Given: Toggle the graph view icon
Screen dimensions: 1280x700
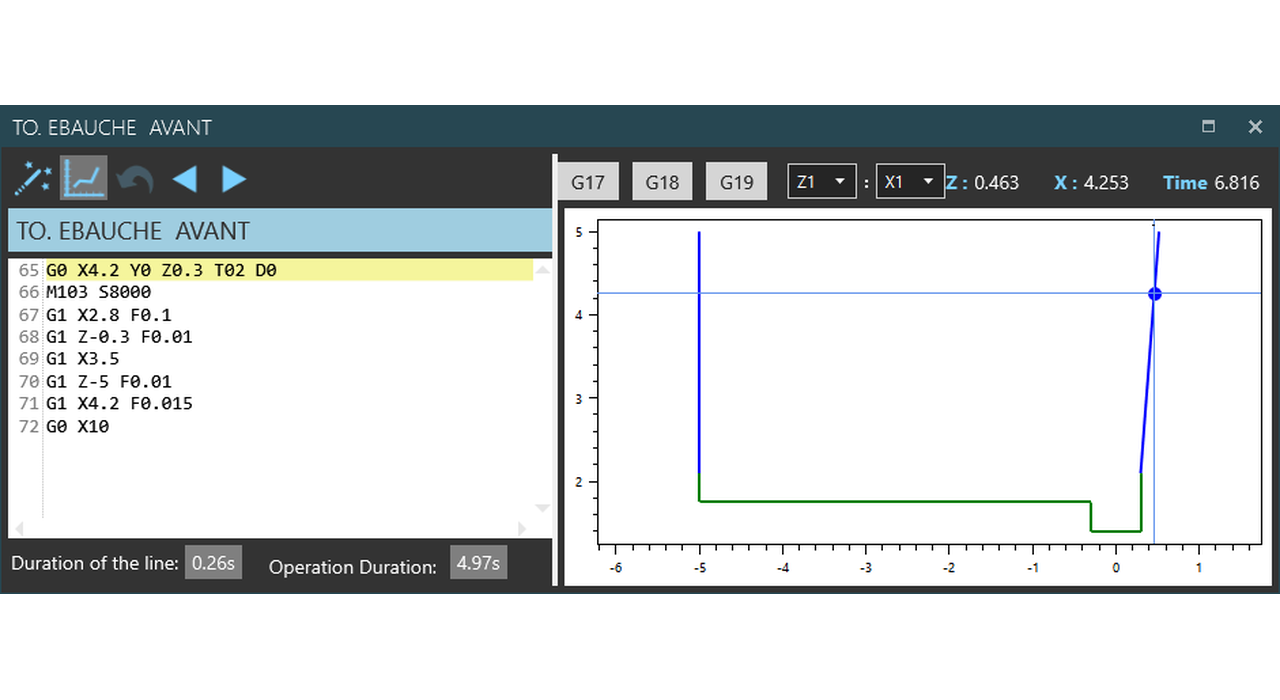Looking at the screenshot, I should pos(83,179).
